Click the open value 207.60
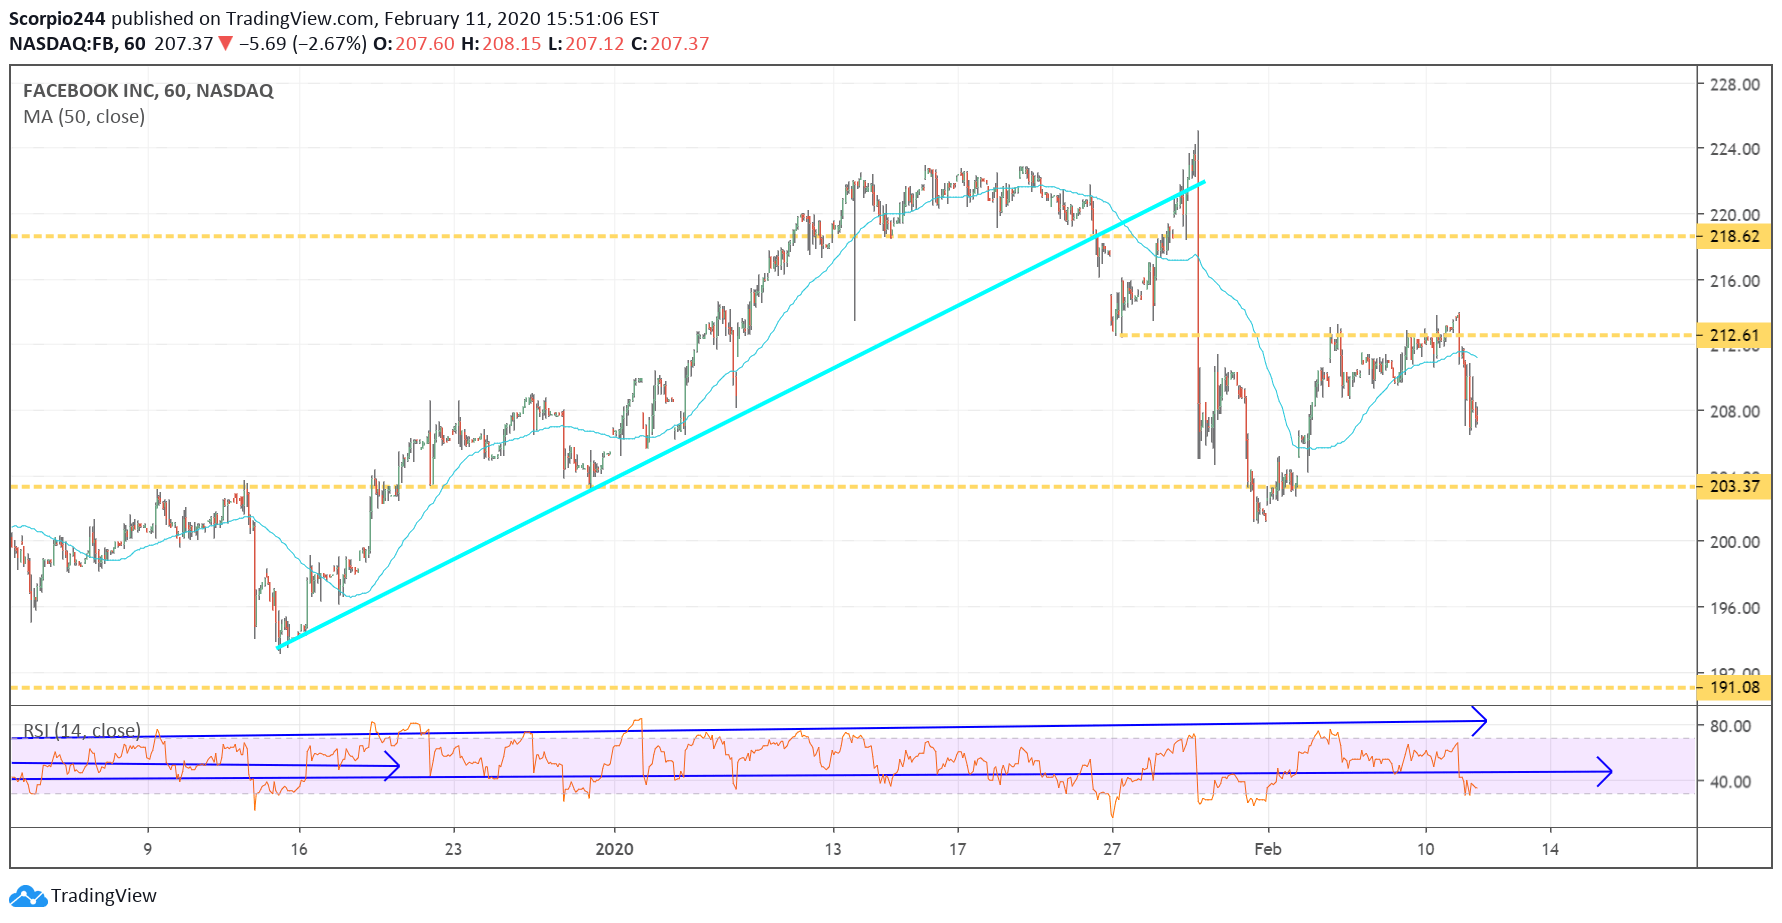Viewport: 1782px width, 923px height. [x=425, y=44]
